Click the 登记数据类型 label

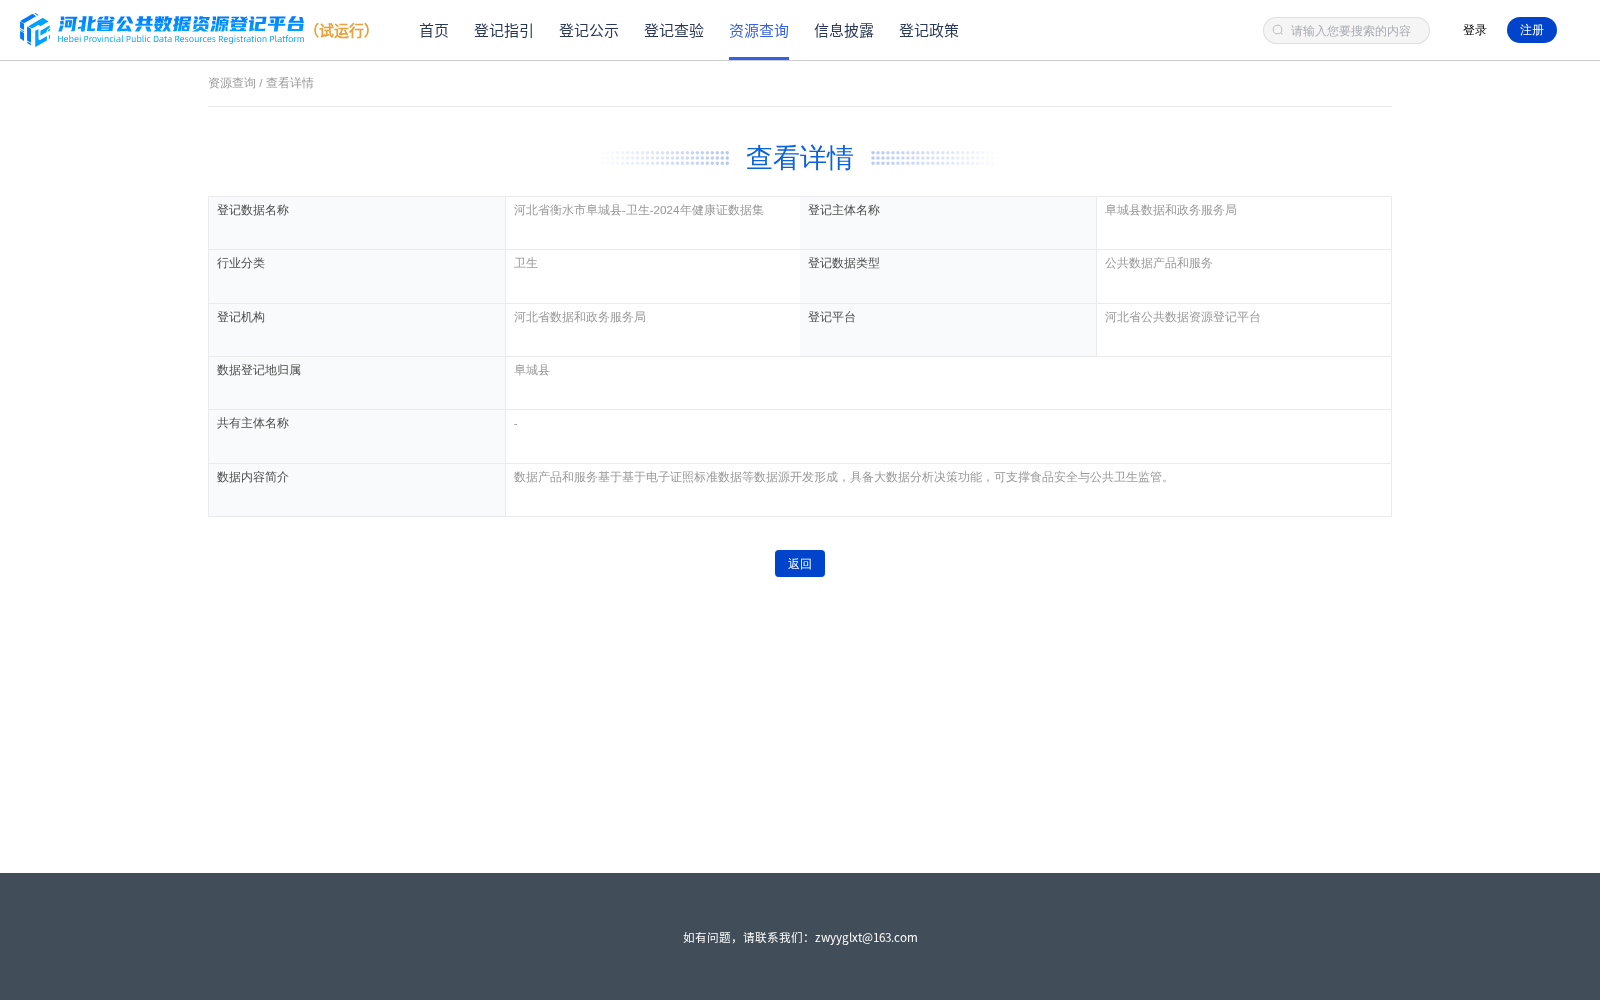[844, 263]
